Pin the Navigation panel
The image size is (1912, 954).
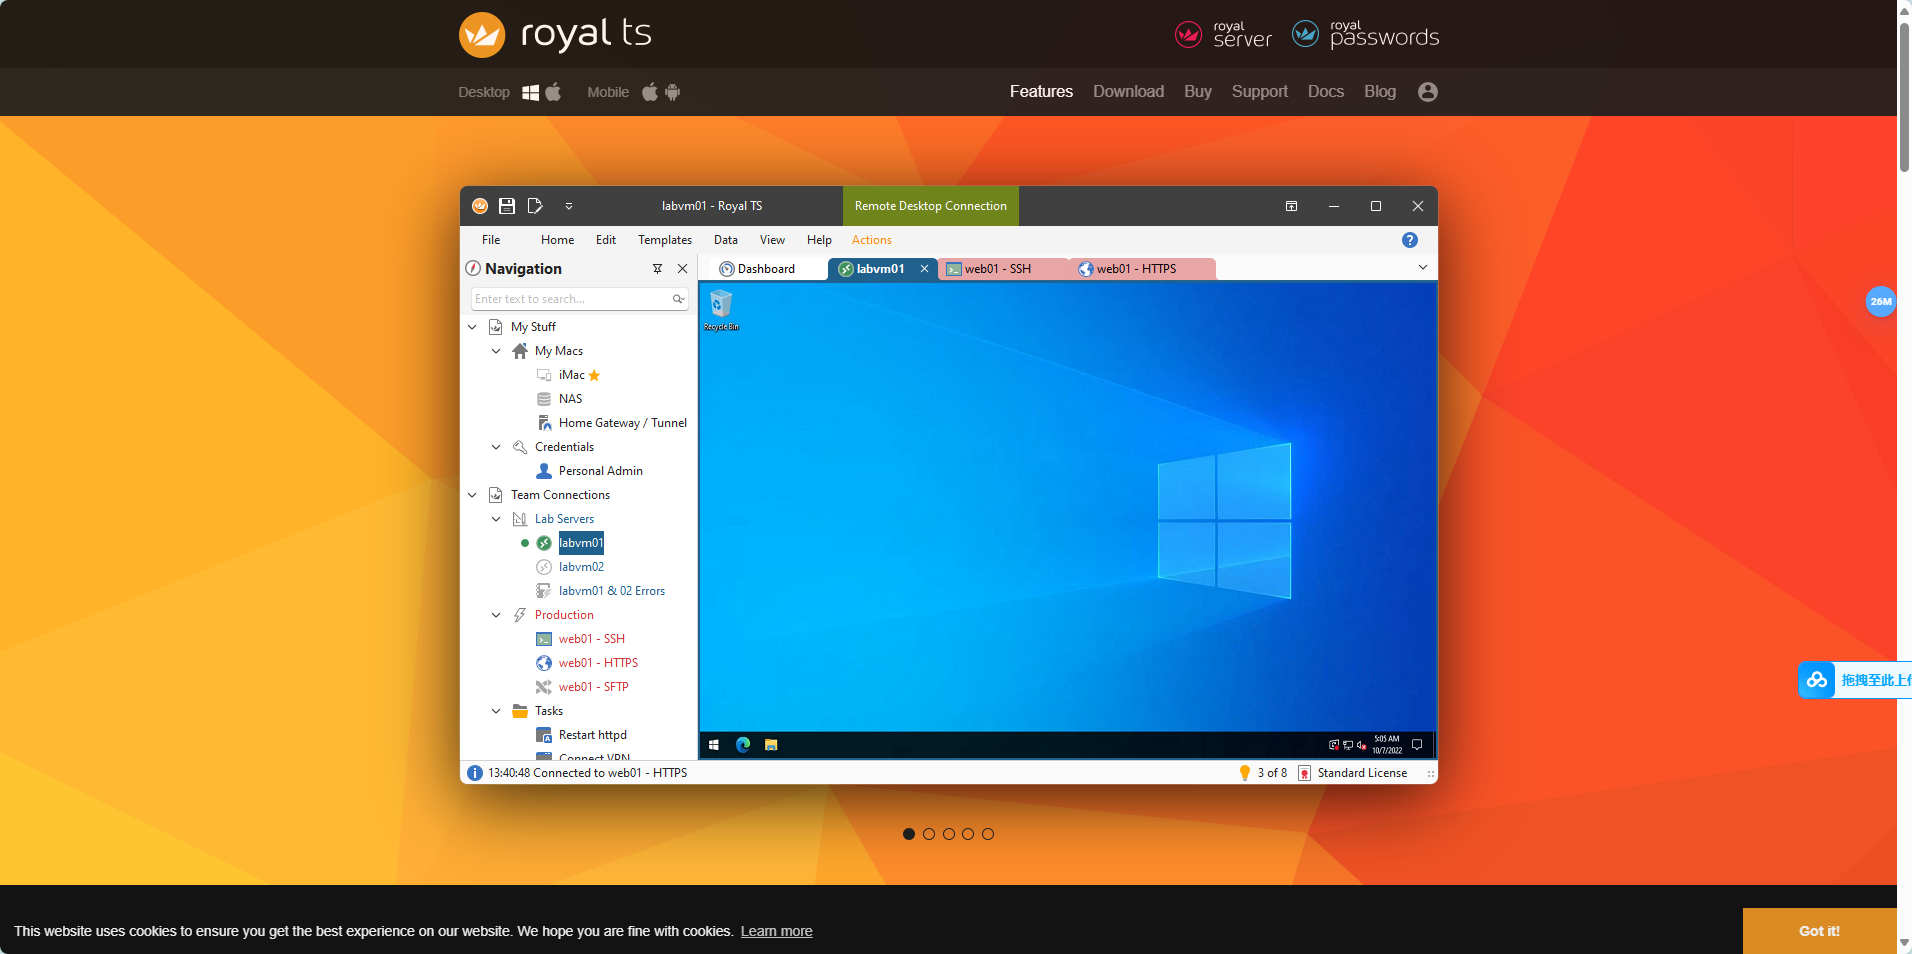pyautogui.click(x=657, y=269)
